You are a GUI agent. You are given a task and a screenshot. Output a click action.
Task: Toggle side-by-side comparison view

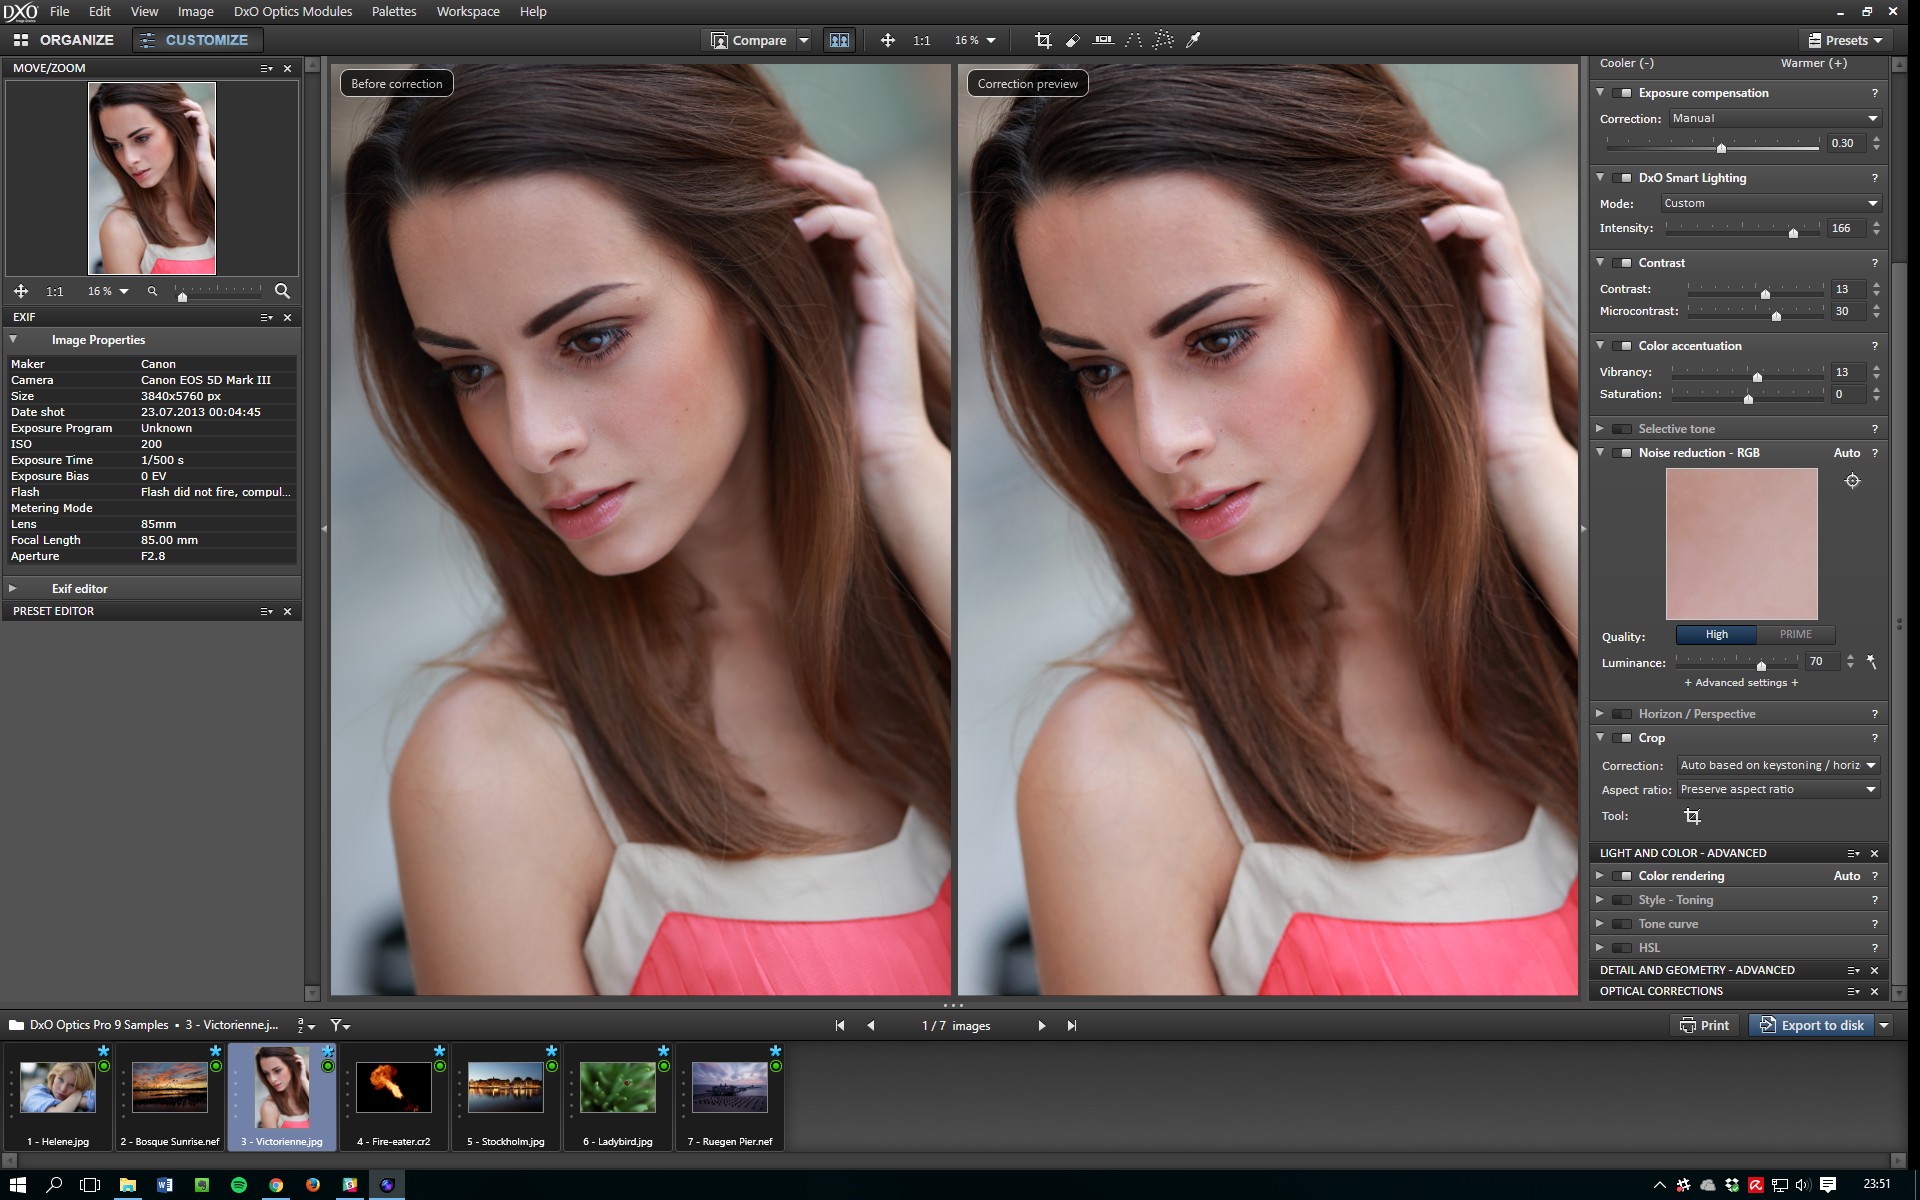tap(839, 40)
